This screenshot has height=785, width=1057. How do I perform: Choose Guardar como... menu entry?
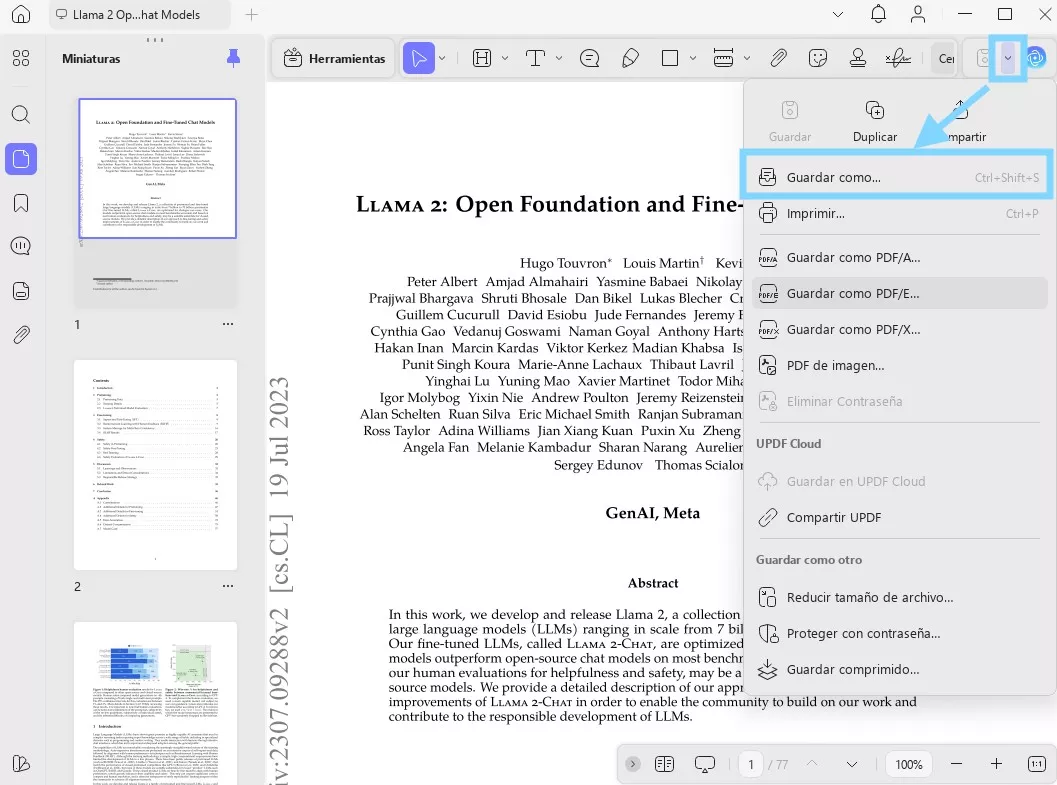(x=899, y=177)
